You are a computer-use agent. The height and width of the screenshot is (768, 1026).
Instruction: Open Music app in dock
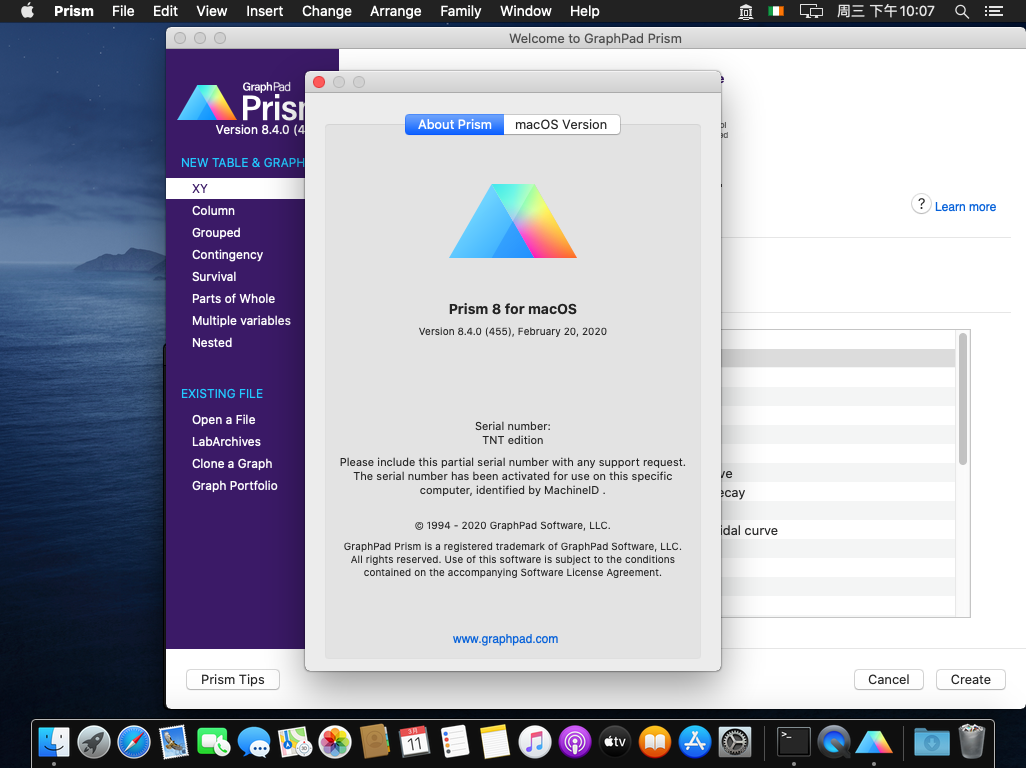[x=535, y=742]
